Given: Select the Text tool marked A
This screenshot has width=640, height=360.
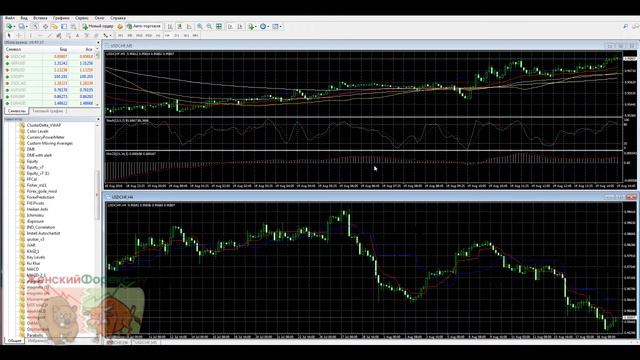Looking at the screenshot, I should [78, 36].
